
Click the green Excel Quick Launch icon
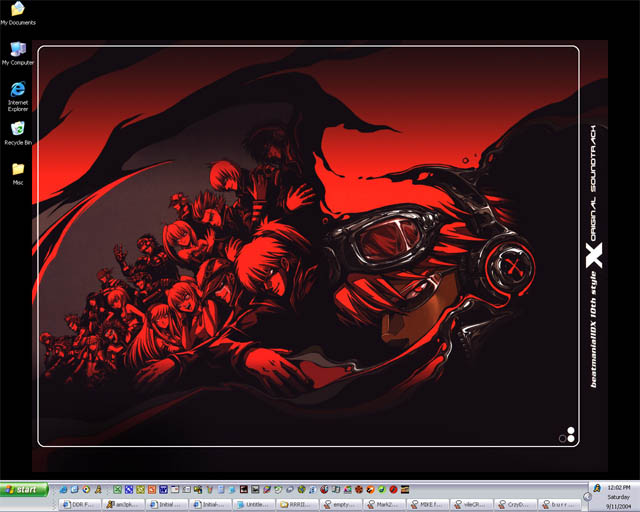(118, 489)
